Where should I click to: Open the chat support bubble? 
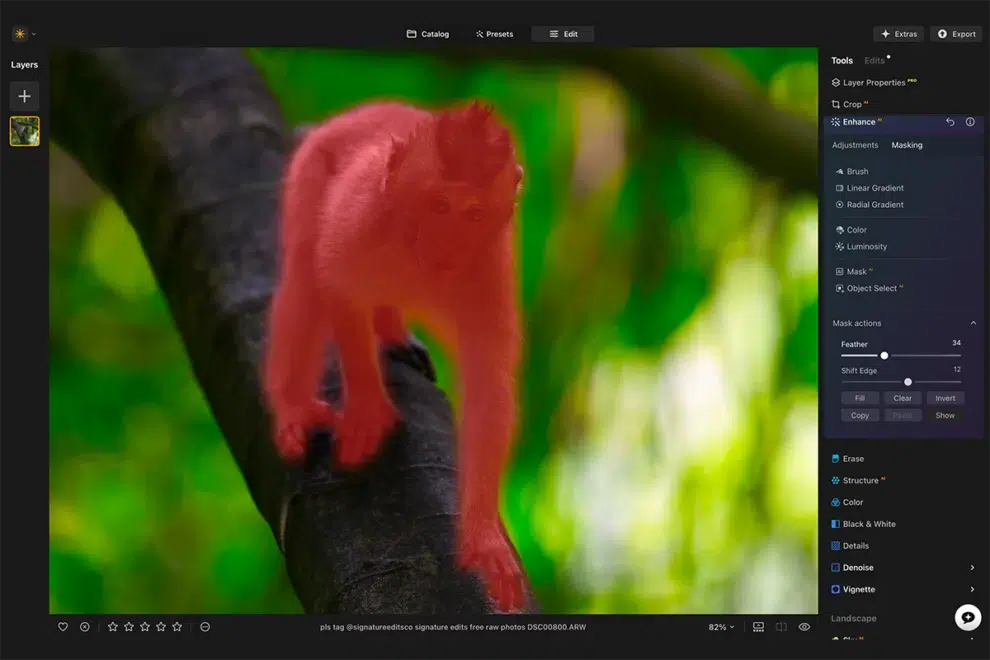click(x=967, y=618)
